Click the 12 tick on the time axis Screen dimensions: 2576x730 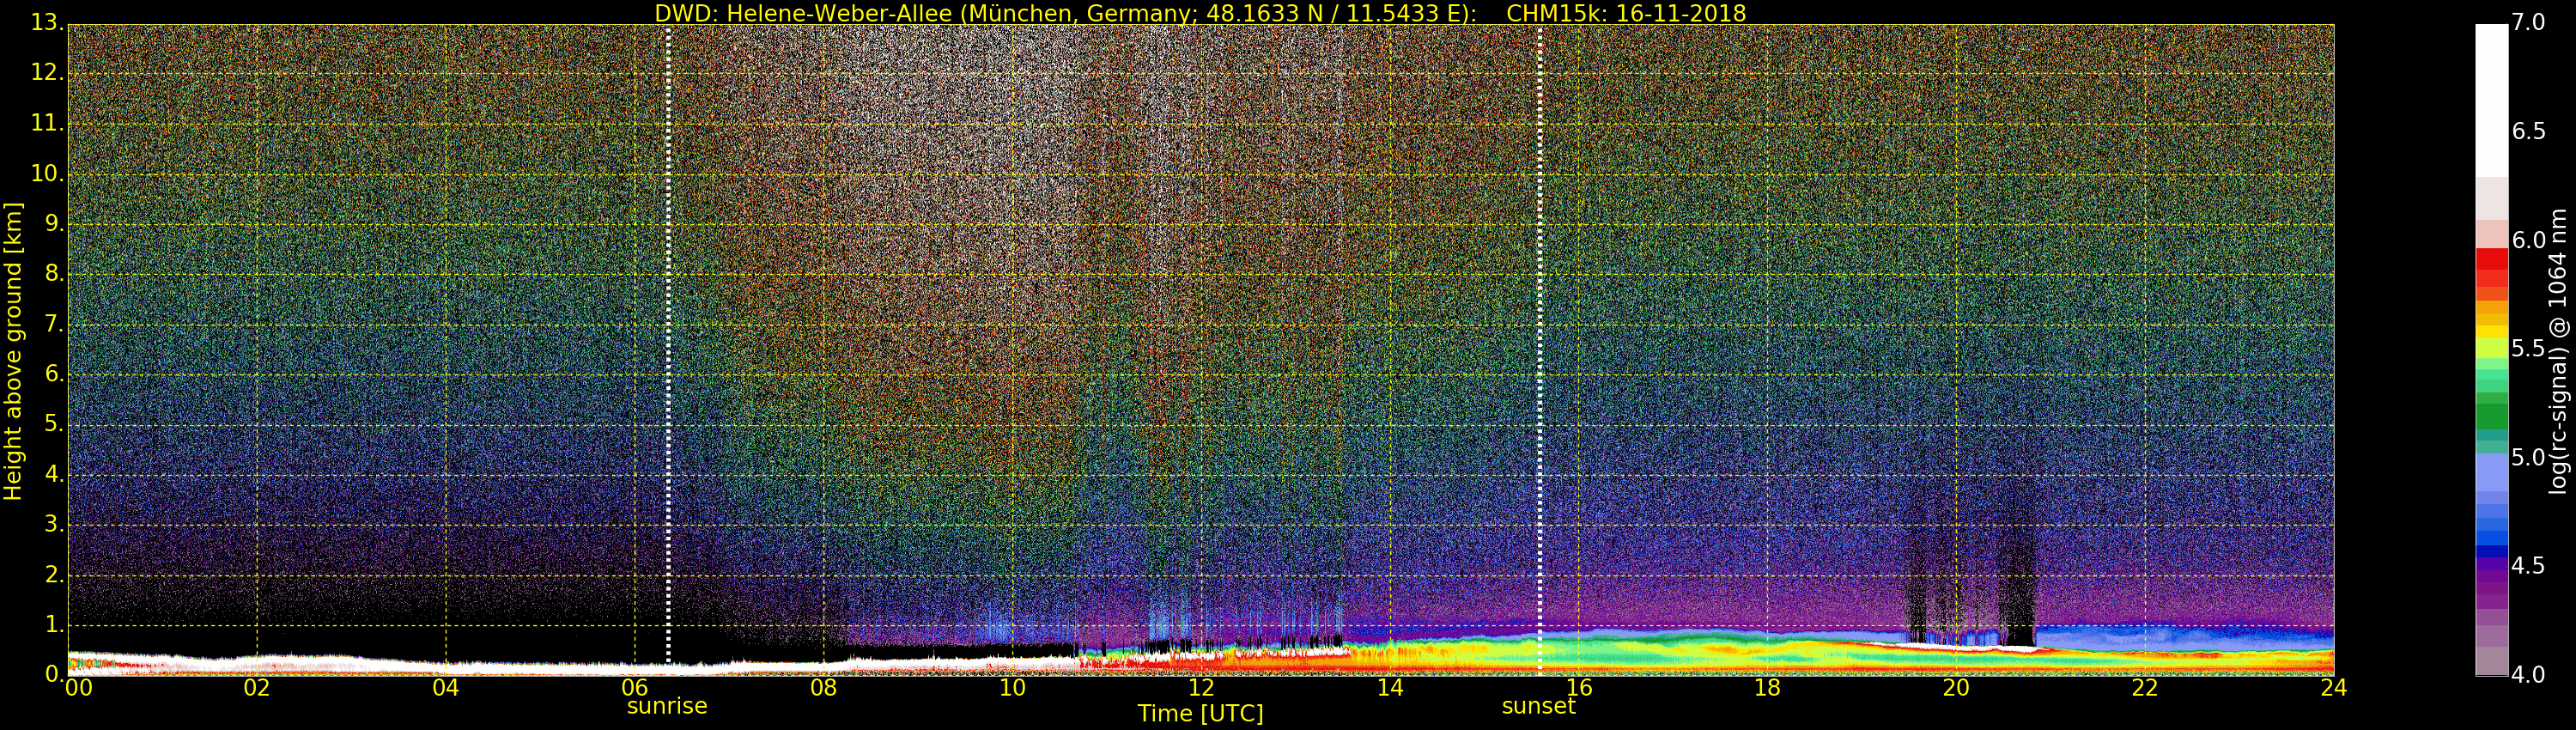click(x=1201, y=688)
